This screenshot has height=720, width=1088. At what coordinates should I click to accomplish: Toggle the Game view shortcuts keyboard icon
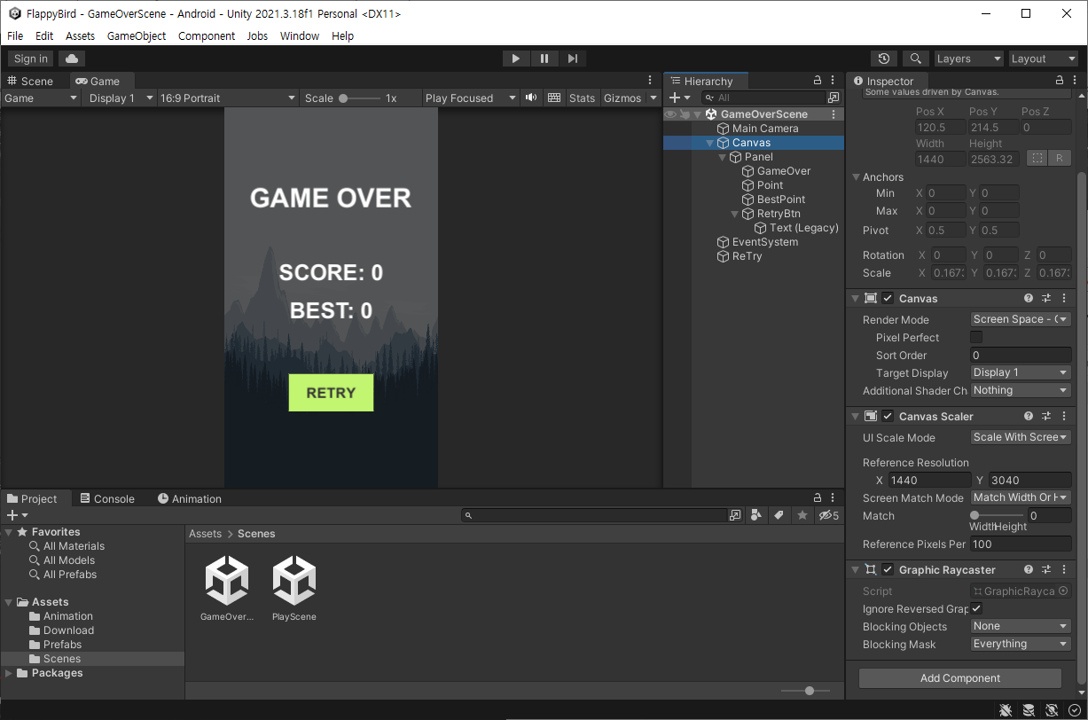tap(554, 98)
